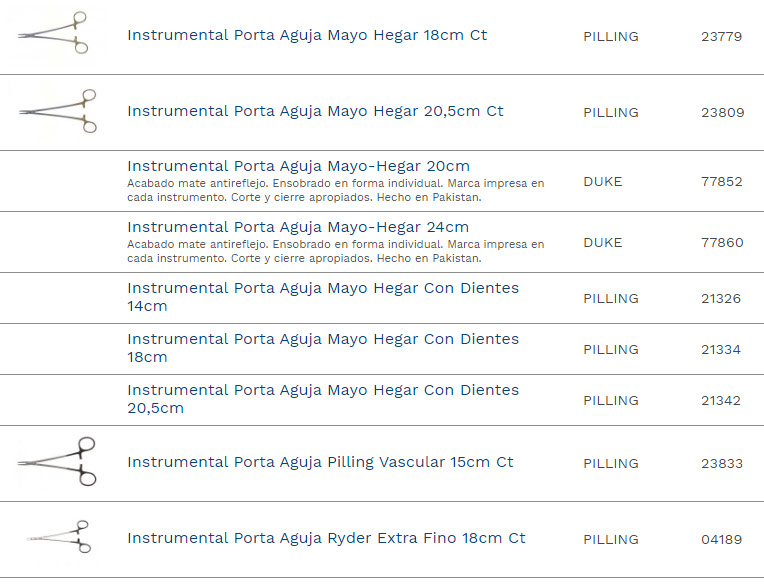Click product code 77852
Screen dimensions: 764x584
coord(722,182)
